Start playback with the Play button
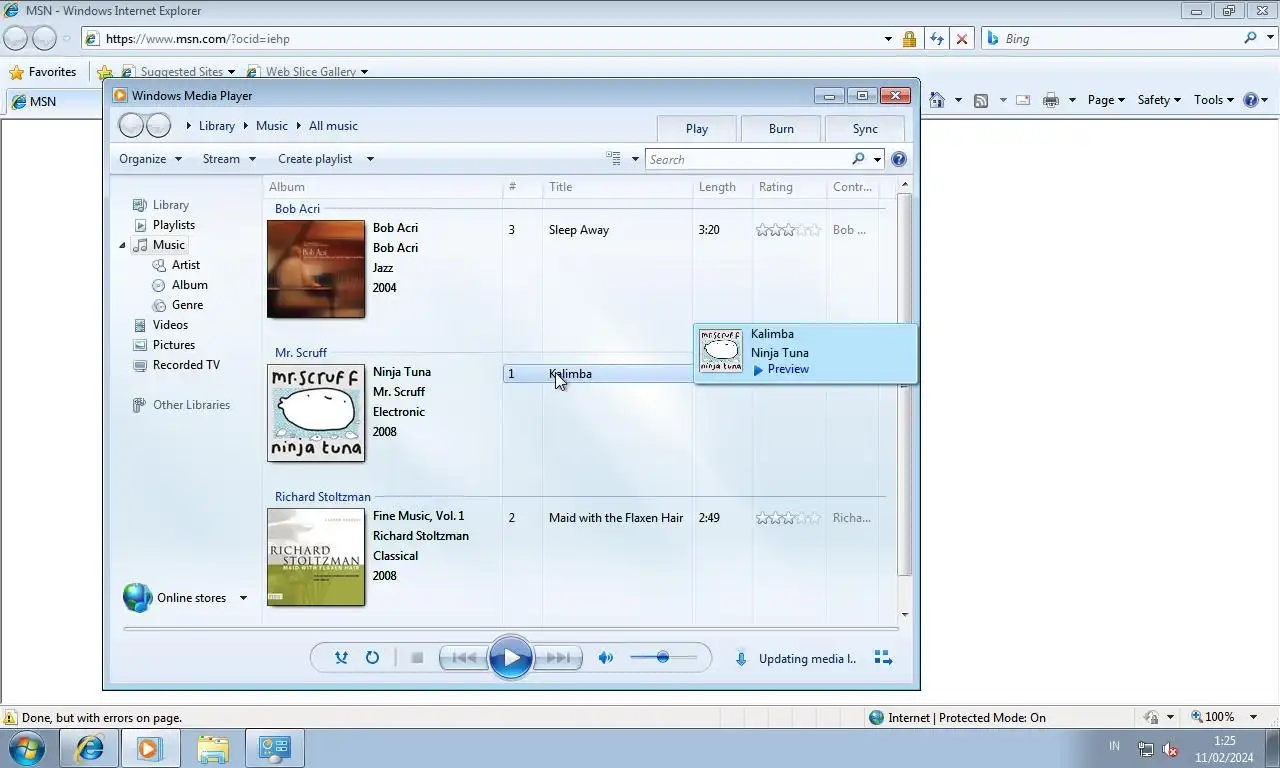The height and width of the screenshot is (768, 1280). 511,658
